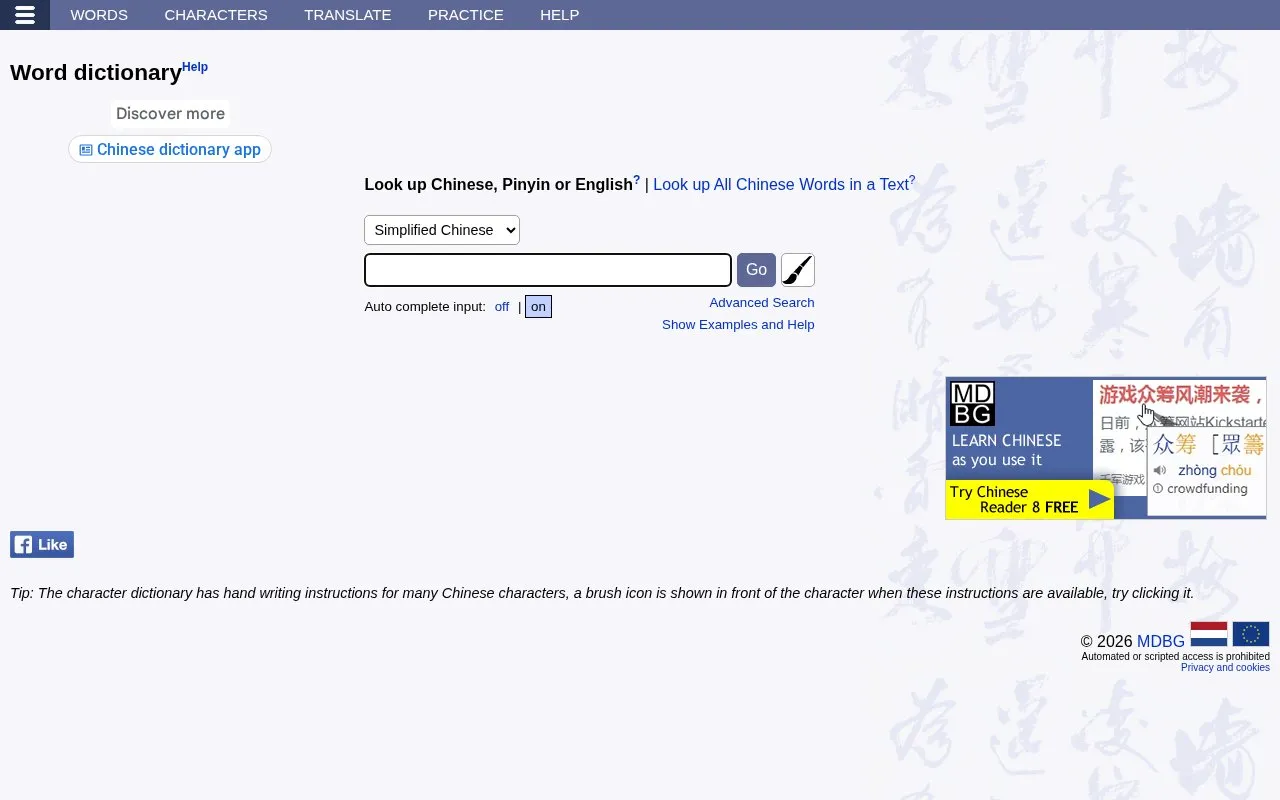Open the HELP menu
This screenshot has height=800, width=1280.
pos(560,15)
